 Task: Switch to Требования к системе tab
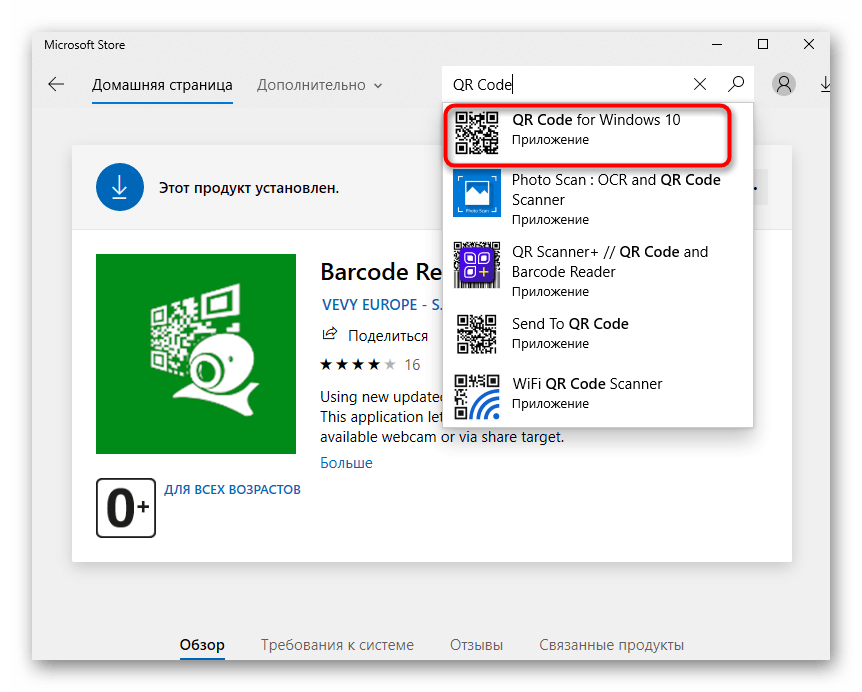tap(337, 645)
